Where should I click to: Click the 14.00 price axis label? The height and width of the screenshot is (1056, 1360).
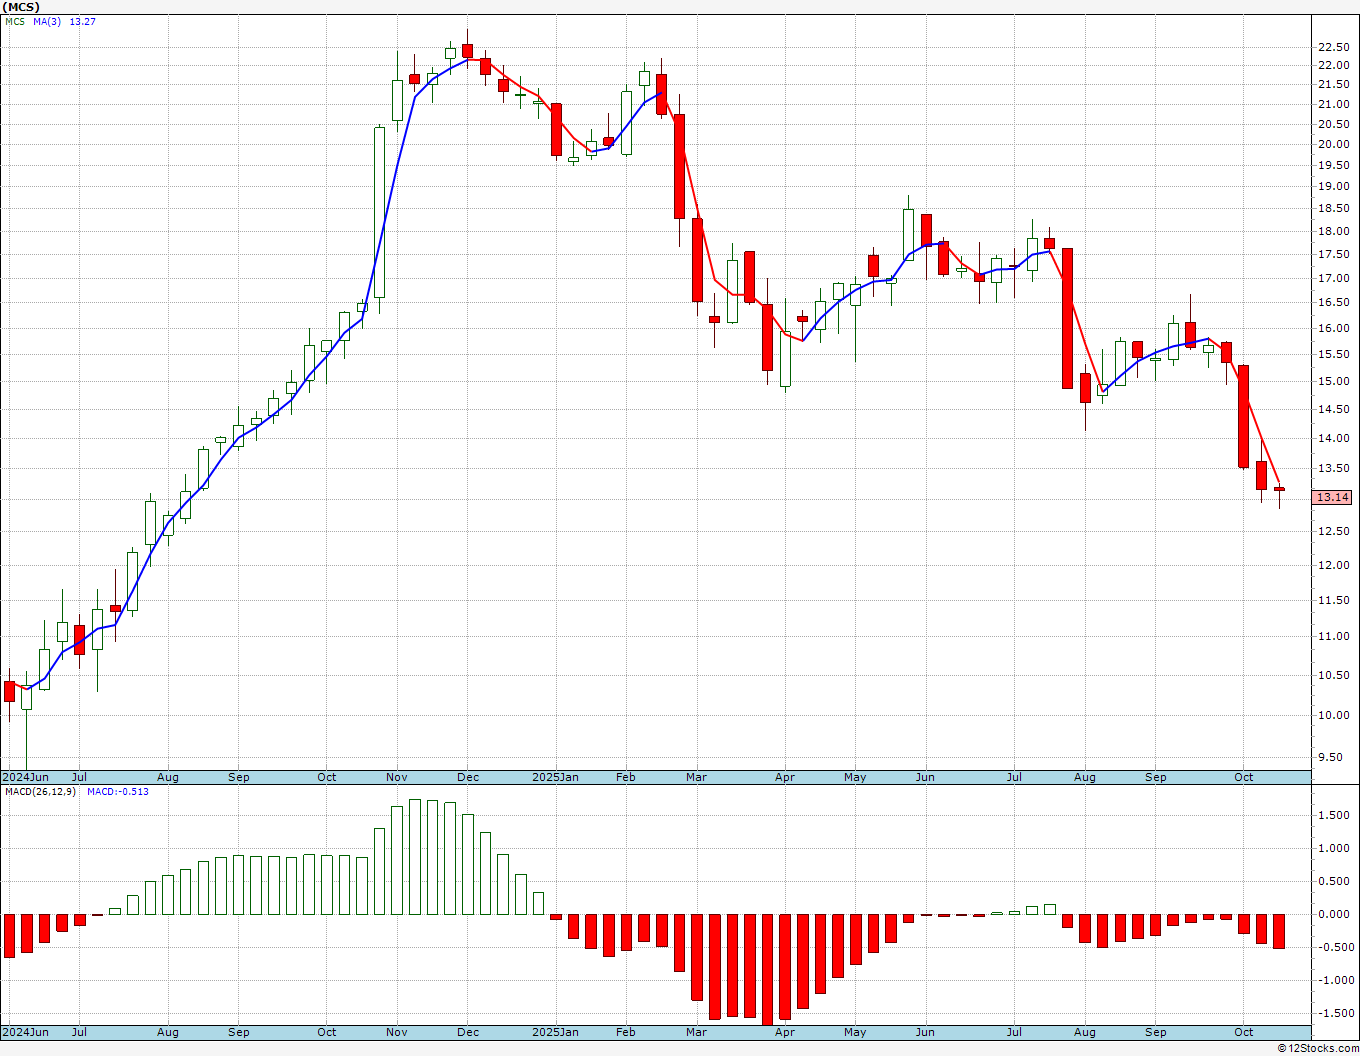[x=1332, y=438]
